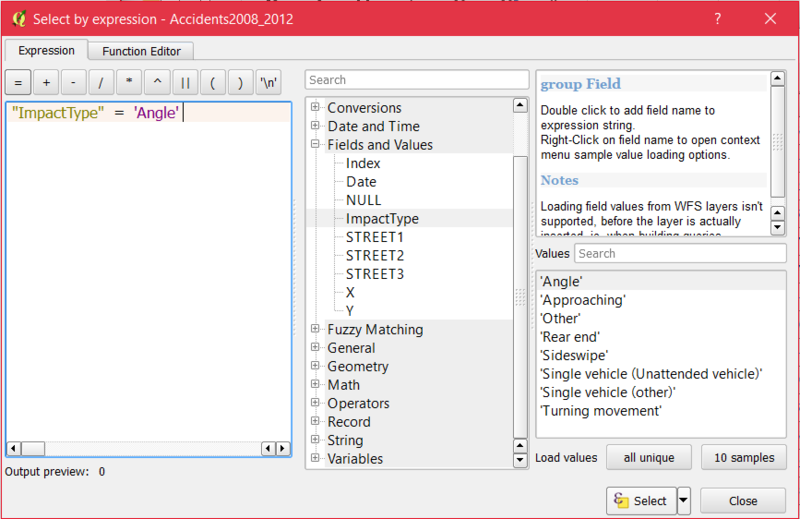Open the Expression tab

pos(46,51)
